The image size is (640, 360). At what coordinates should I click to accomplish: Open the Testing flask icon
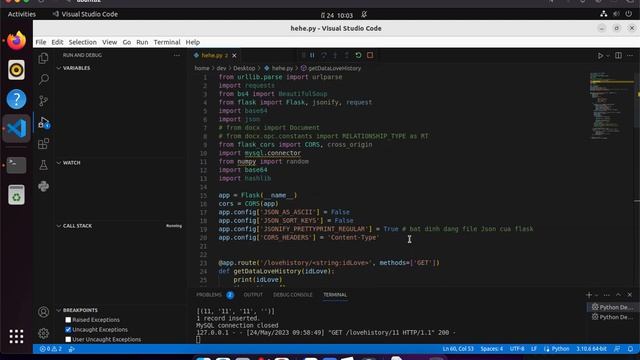coord(43,165)
